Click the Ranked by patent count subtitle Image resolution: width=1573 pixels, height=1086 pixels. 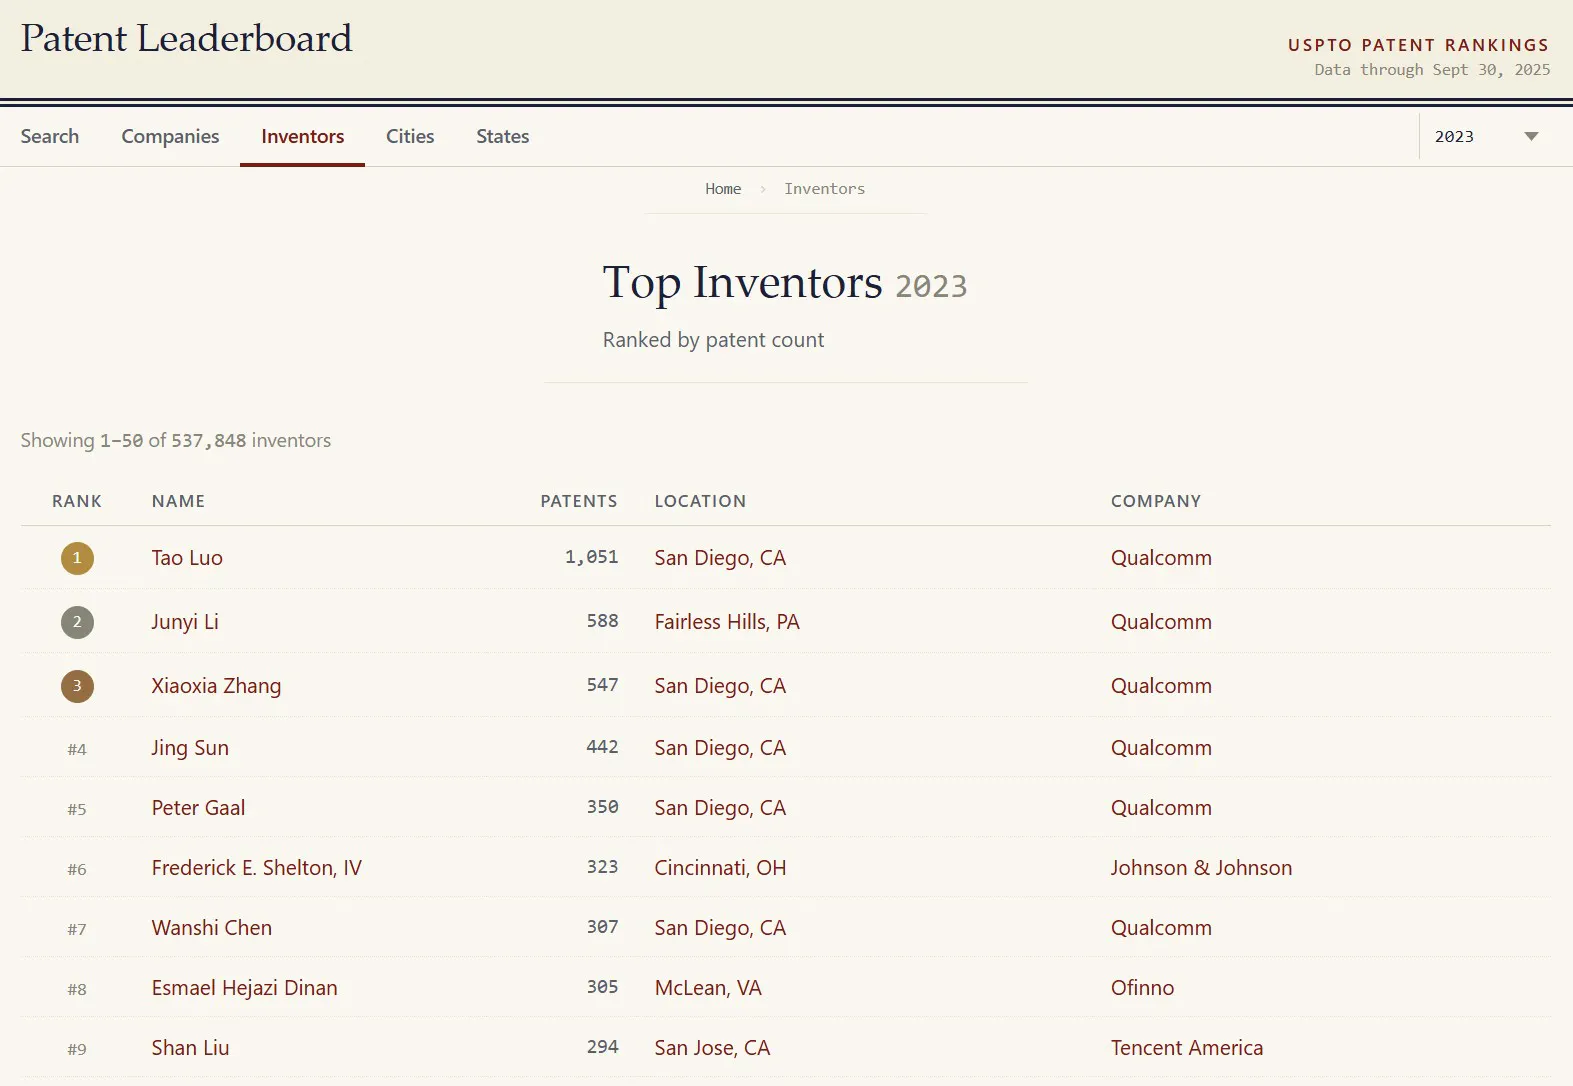pyautogui.click(x=714, y=340)
